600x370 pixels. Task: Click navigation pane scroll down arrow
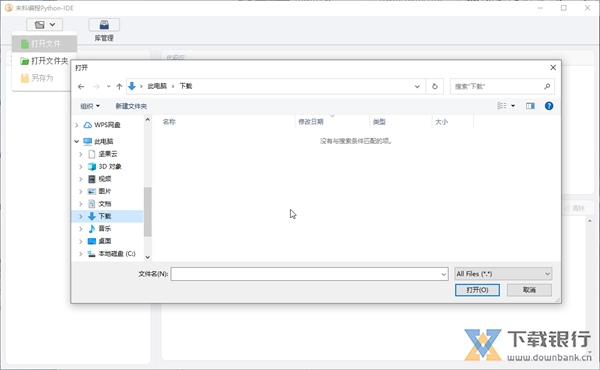[148, 257]
